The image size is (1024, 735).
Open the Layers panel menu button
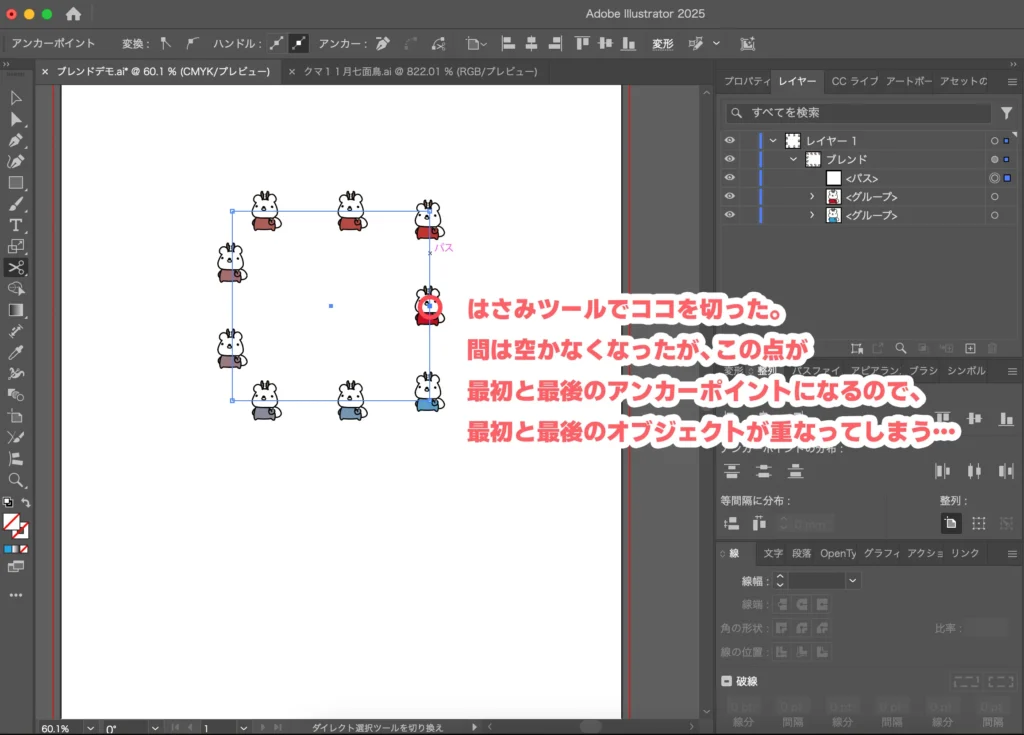[1012, 82]
